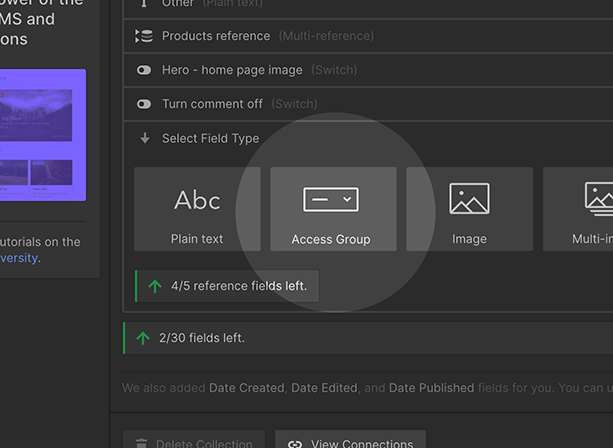613x448 pixels.
Task: Click switch icon for Hero - home page image
Action: click(144, 70)
